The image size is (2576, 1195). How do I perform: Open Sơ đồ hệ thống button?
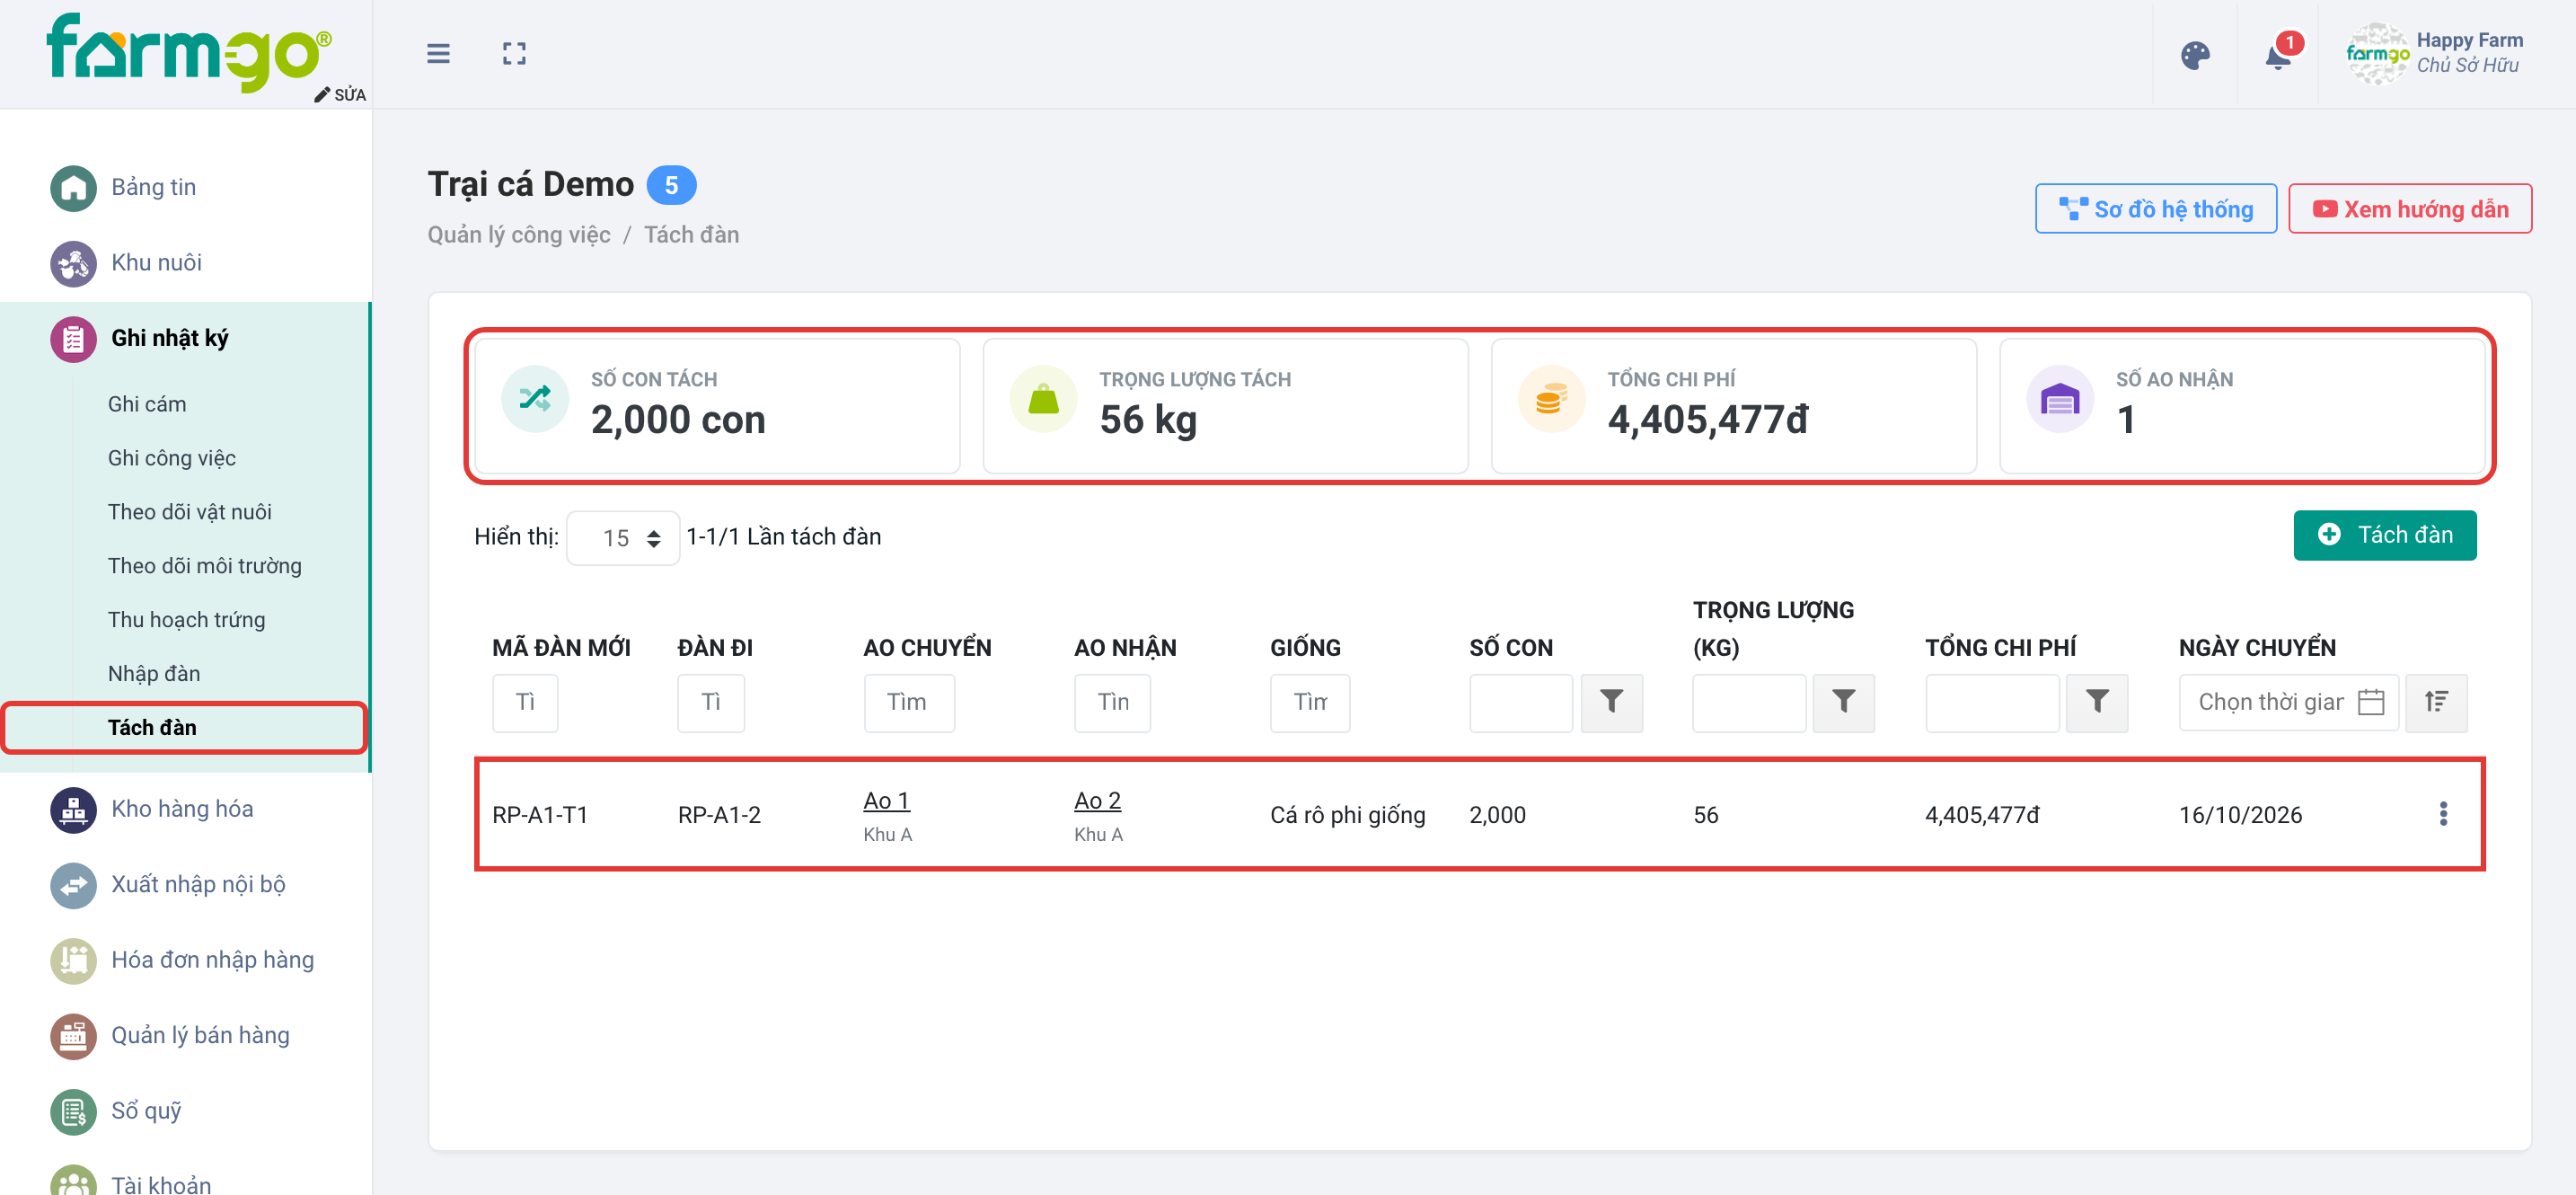(x=2155, y=209)
